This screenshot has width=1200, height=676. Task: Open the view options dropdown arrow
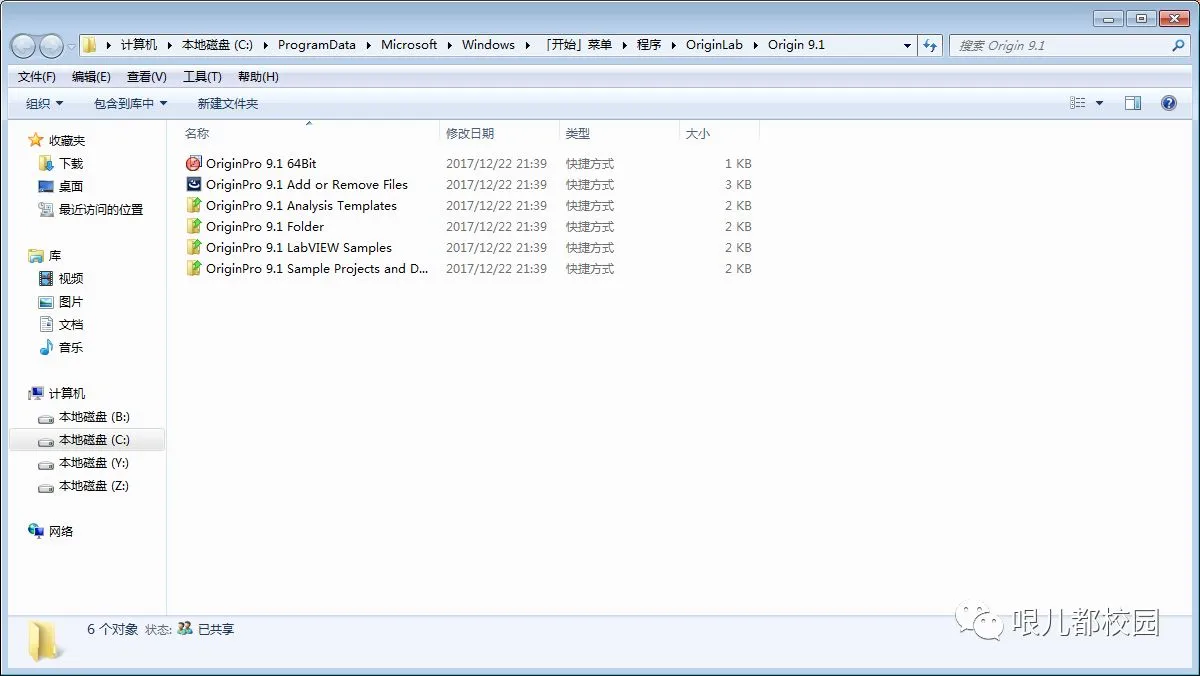click(1099, 103)
